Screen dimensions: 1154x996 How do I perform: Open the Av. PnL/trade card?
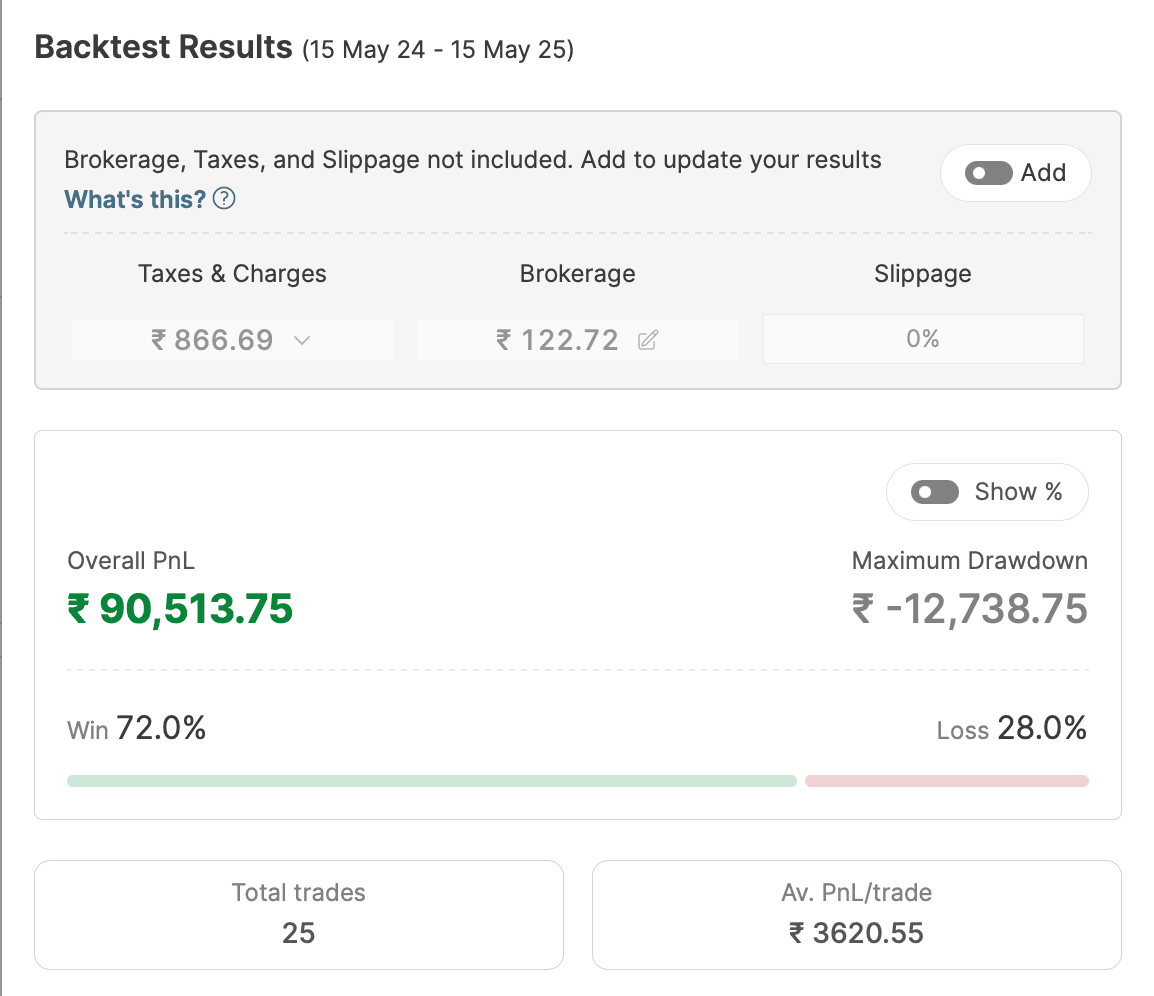click(856, 914)
